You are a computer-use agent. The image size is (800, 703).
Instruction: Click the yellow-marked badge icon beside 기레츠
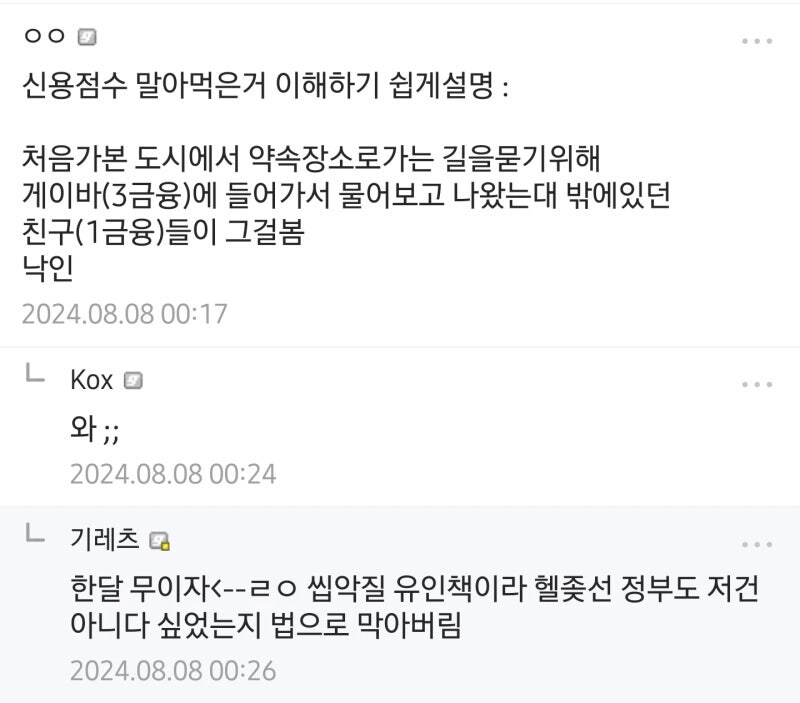click(x=159, y=541)
